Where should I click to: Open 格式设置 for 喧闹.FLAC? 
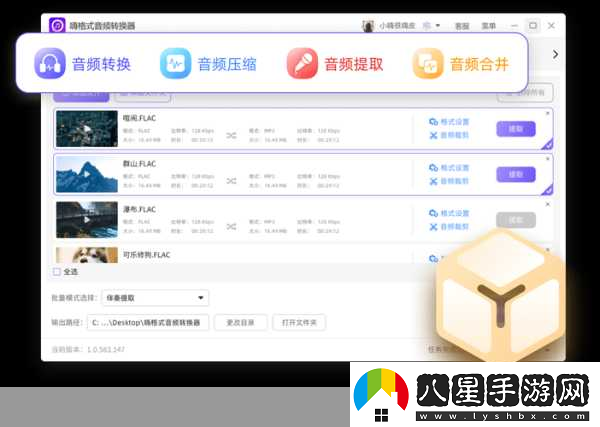coord(449,122)
